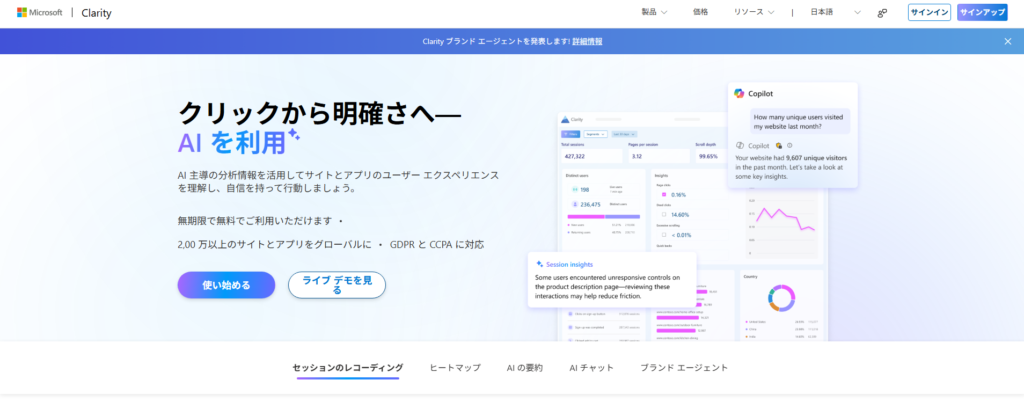This screenshot has width=1024, height=409.
Task: Click the Microsoft logo
Action: [x=39, y=12]
